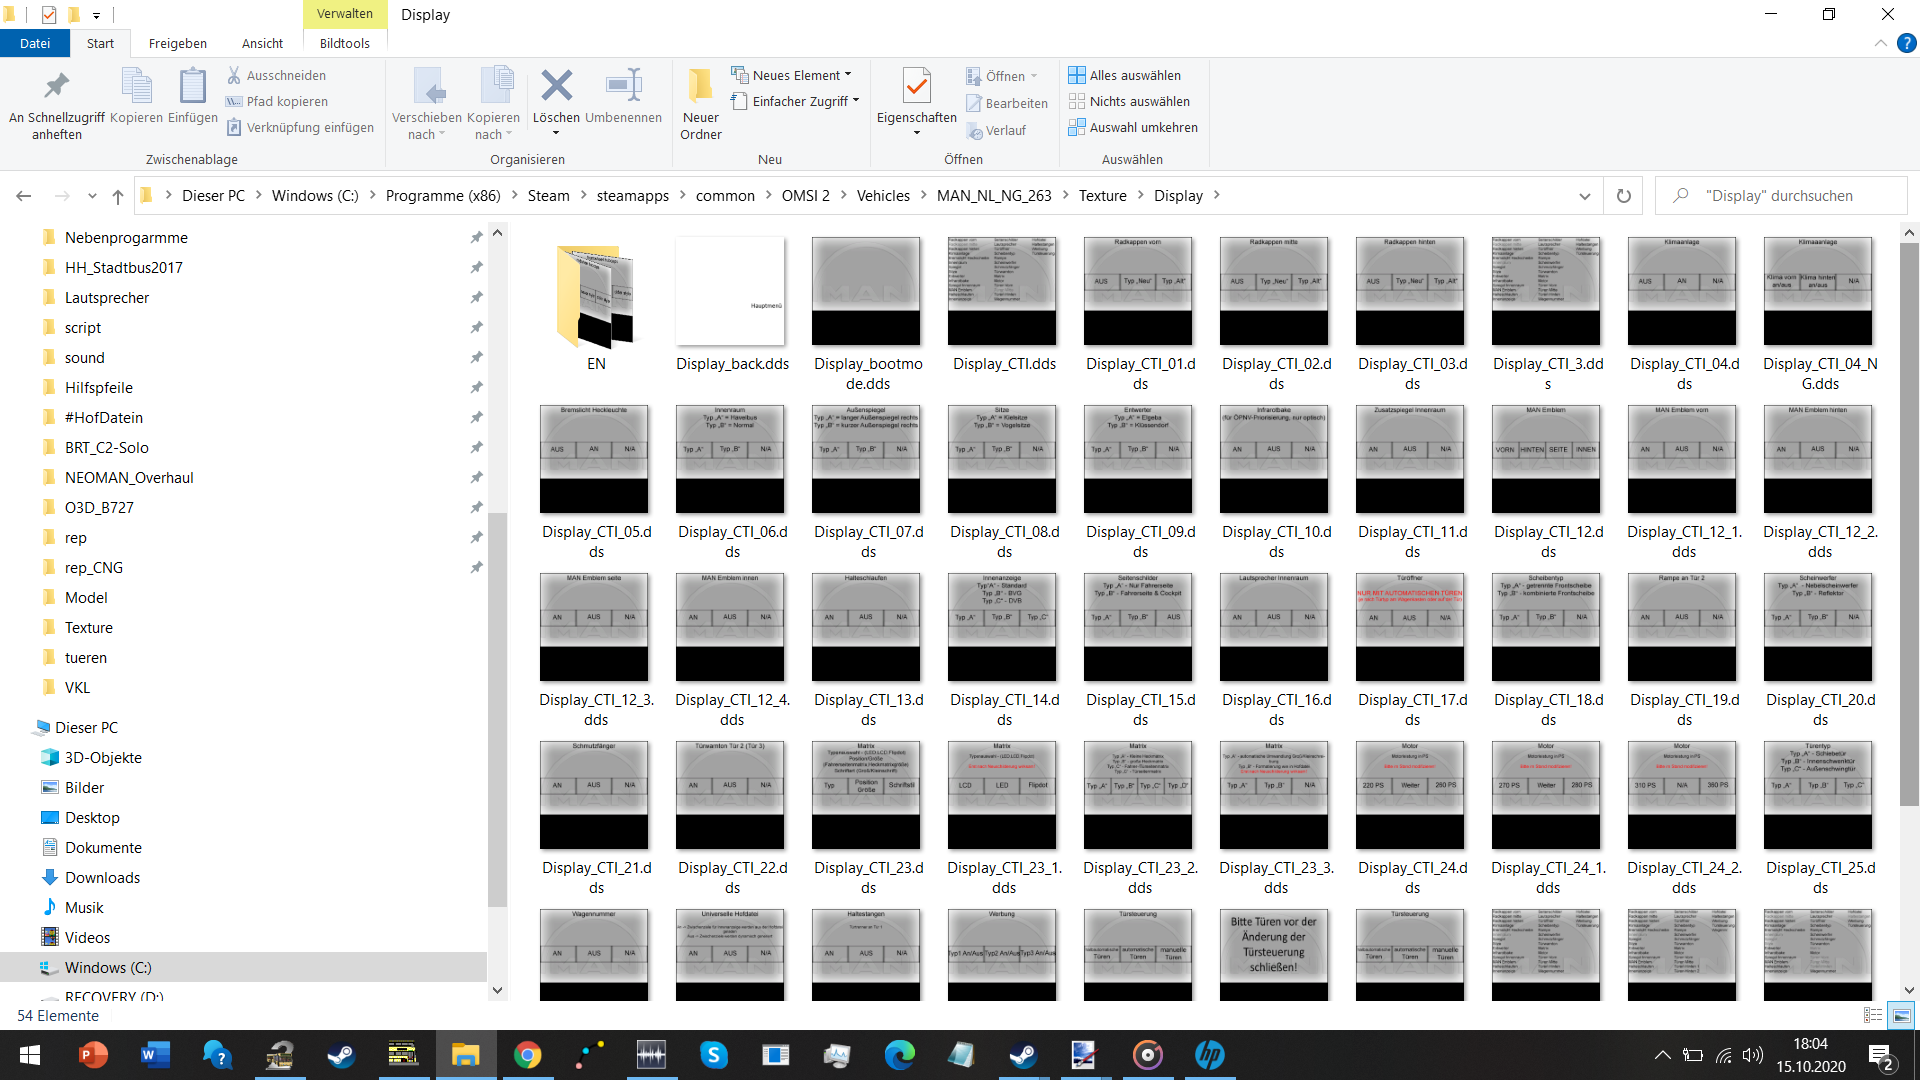Unpin the Nebenprogarmme quick access folder
Viewport: 1920px width, 1080px height.
476,237
